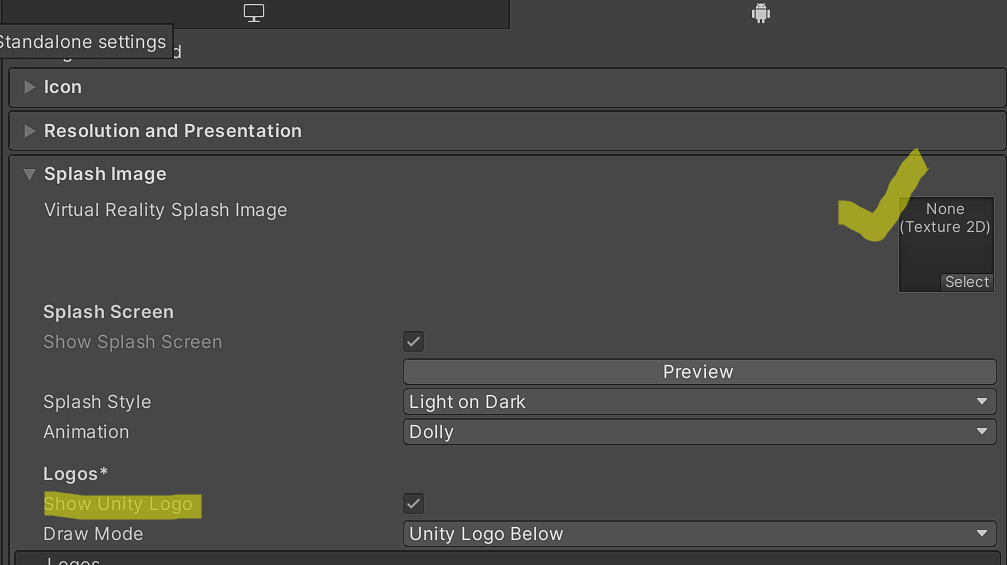1007x565 pixels.
Task: Click Select in the texture slot
Action: 966,282
